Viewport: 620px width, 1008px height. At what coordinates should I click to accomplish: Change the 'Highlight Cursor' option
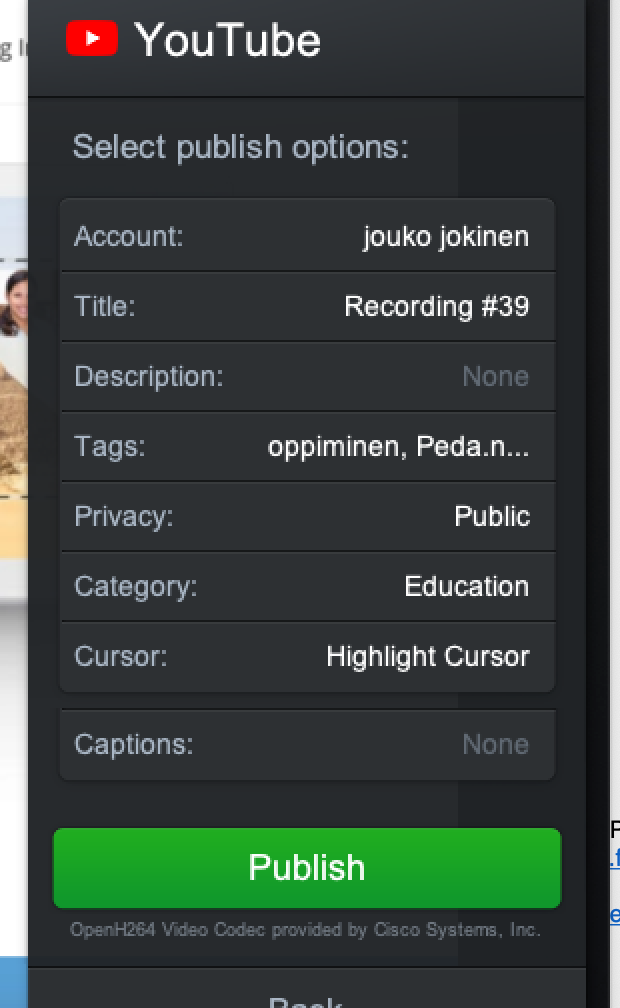[x=427, y=656]
